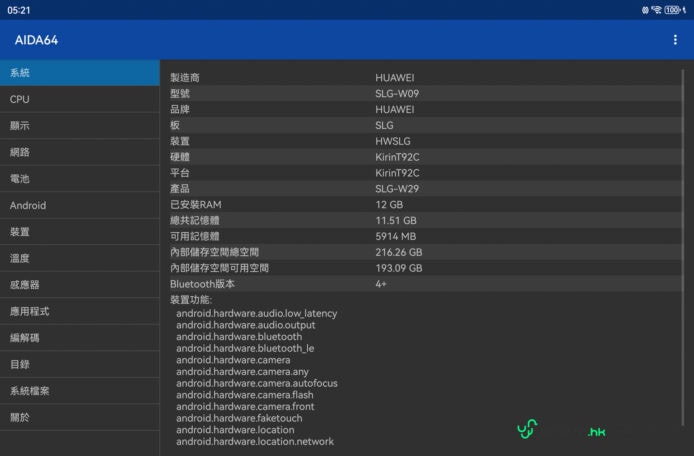Select the 品牌 HUAWEI row
The width and height of the screenshot is (694, 456).
425,109
